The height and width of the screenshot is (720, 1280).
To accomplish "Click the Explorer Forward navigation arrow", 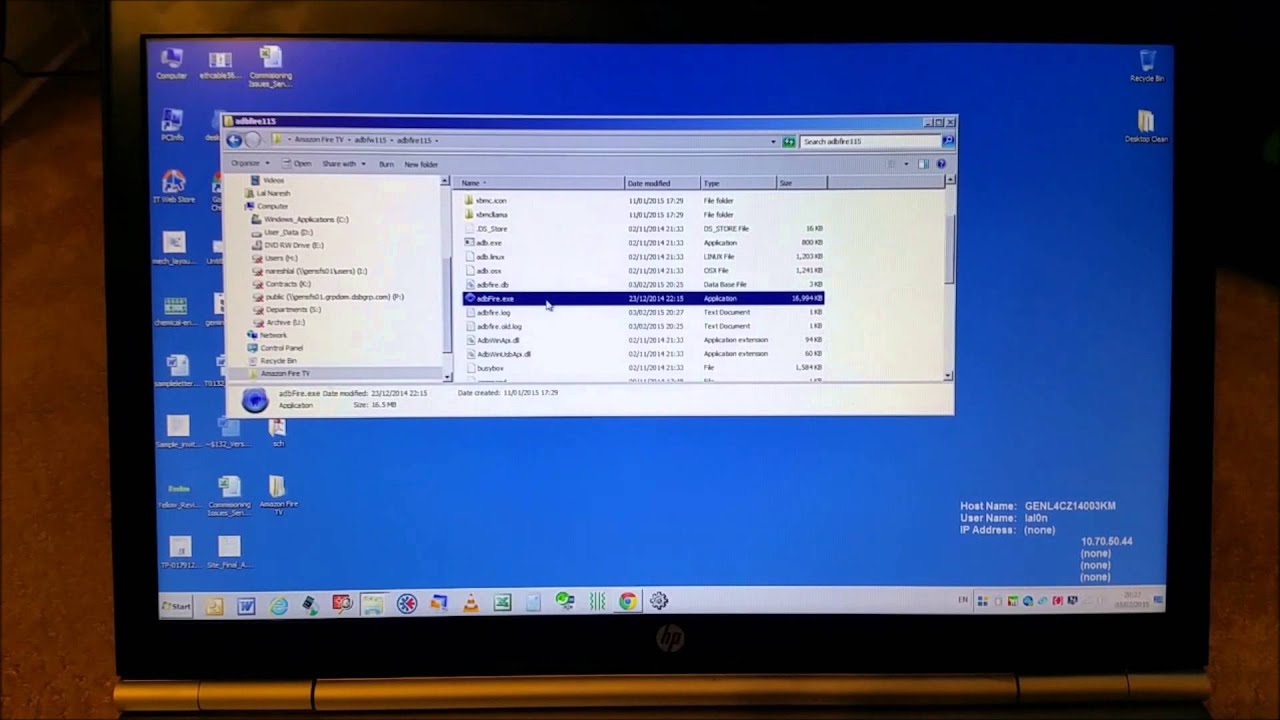I will (253, 141).
